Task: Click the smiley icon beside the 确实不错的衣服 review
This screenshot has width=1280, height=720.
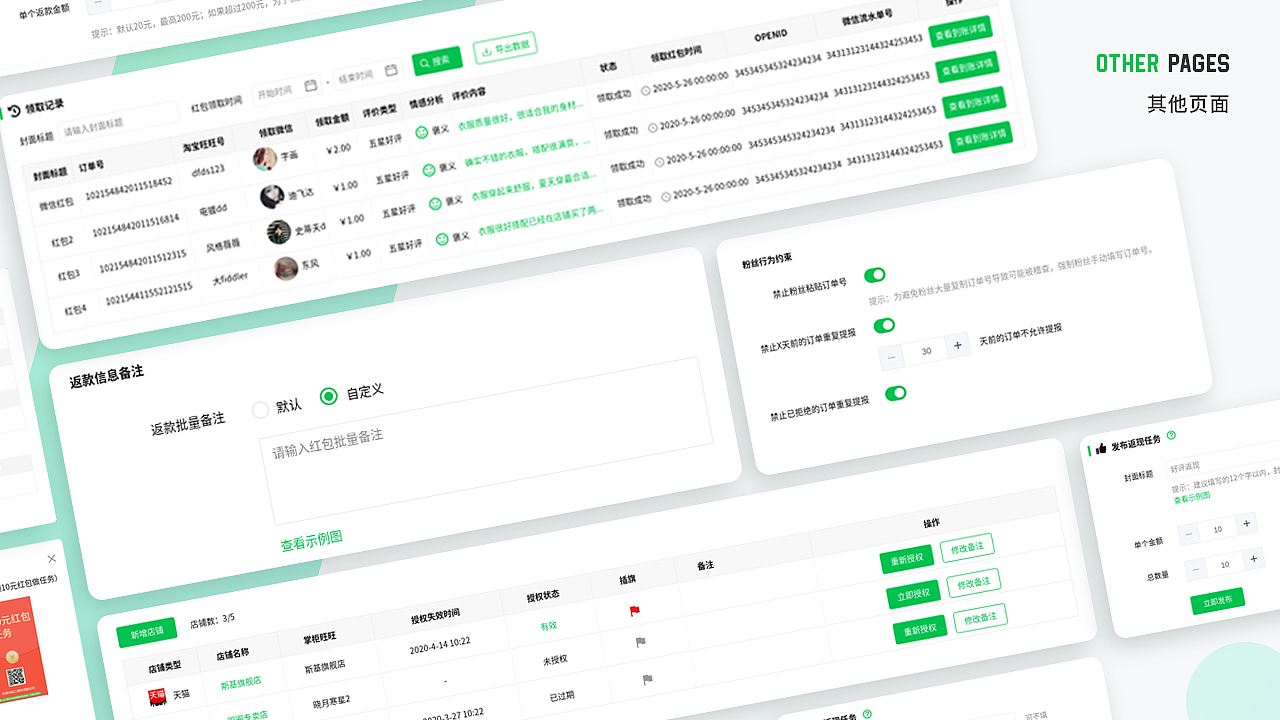Action: [x=429, y=170]
